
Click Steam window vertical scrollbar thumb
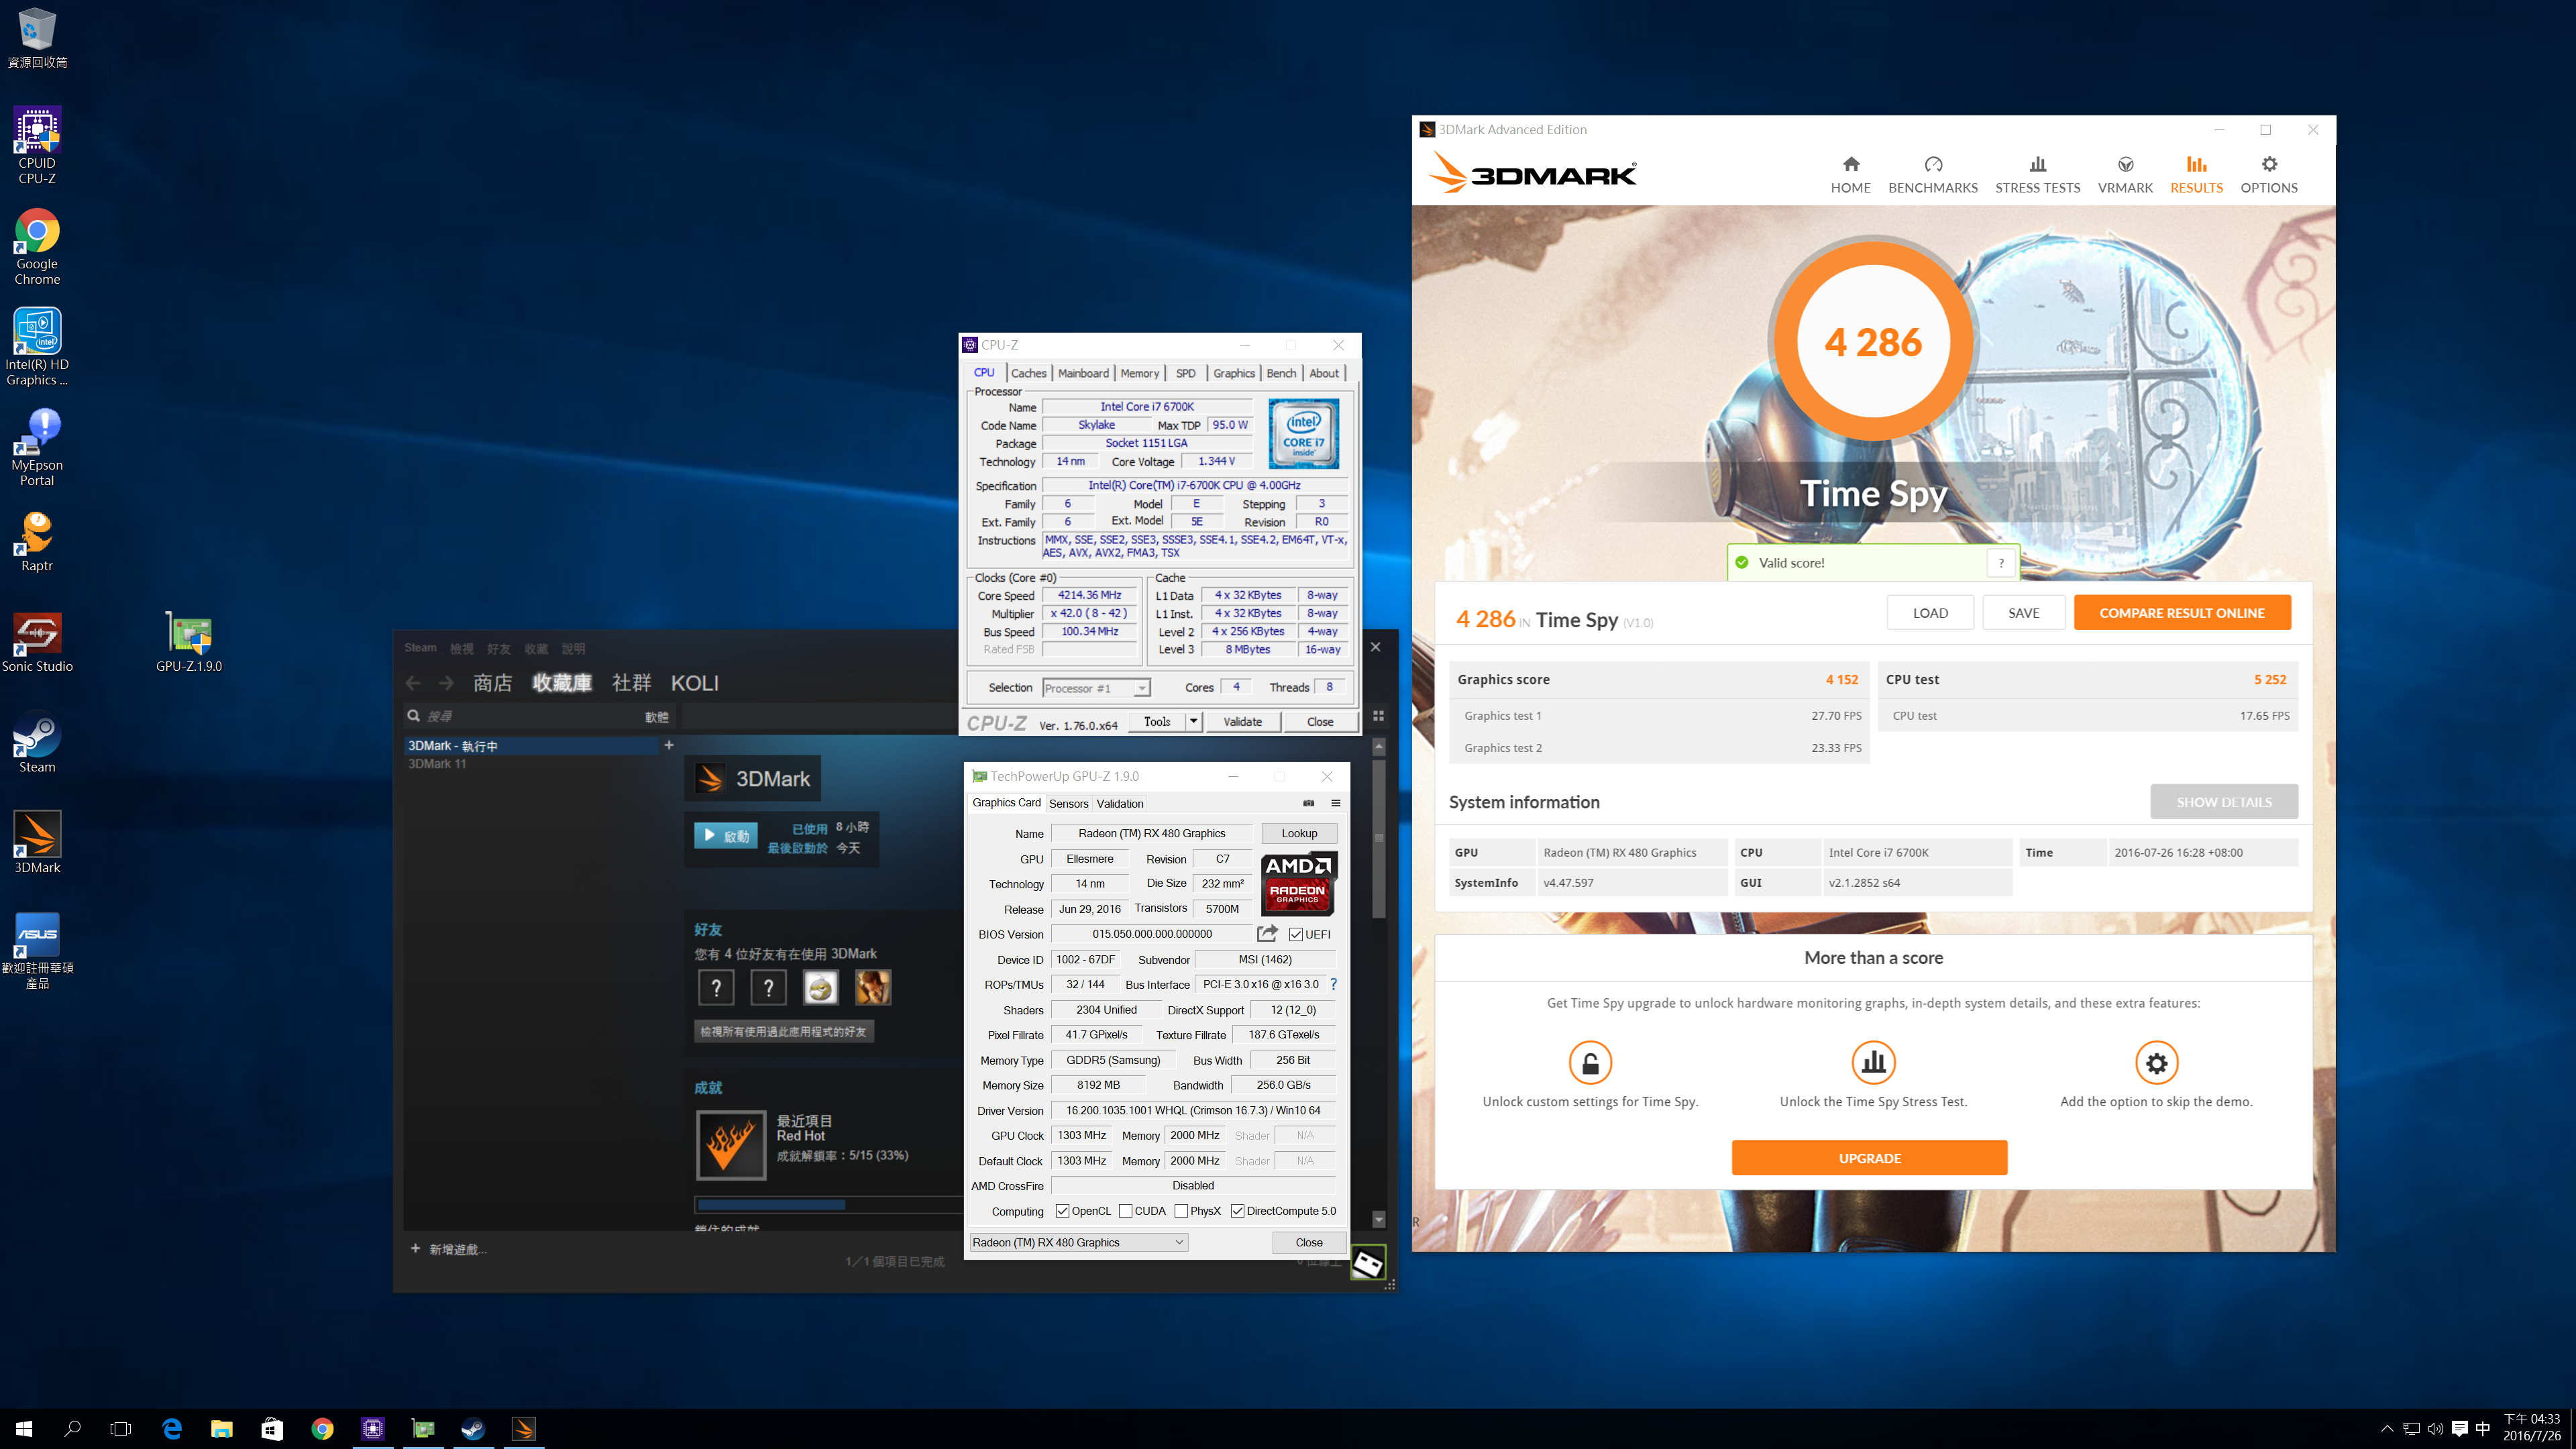pos(1379,838)
